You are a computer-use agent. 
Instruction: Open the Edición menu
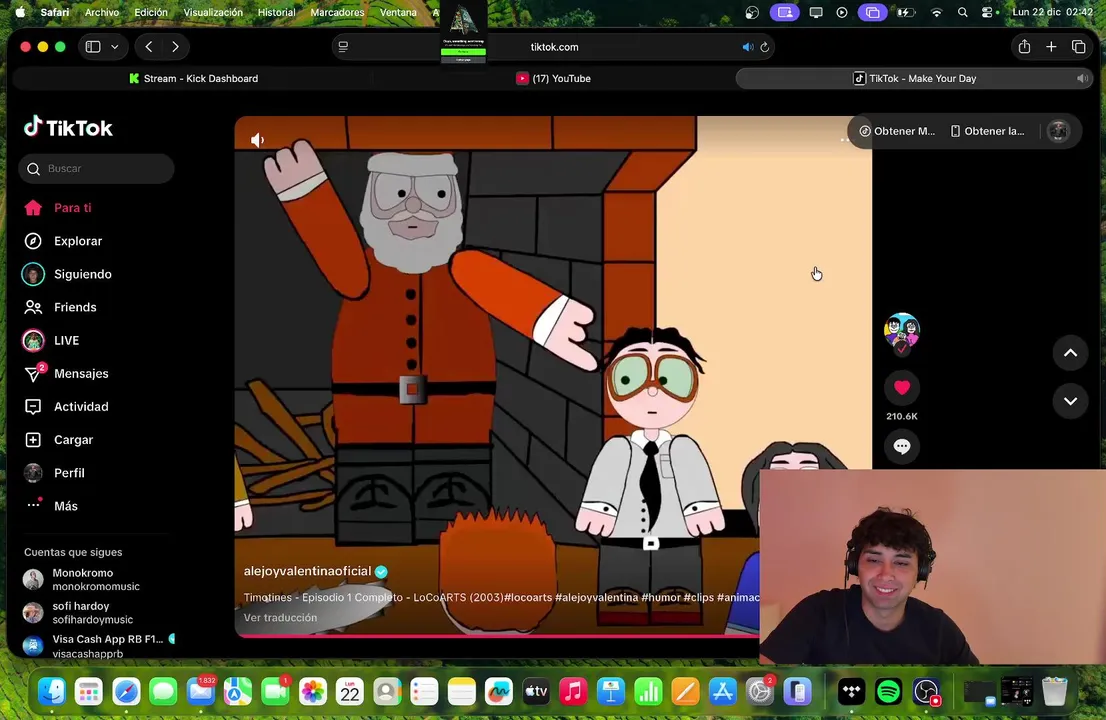pyautogui.click(x=151, y=12)
